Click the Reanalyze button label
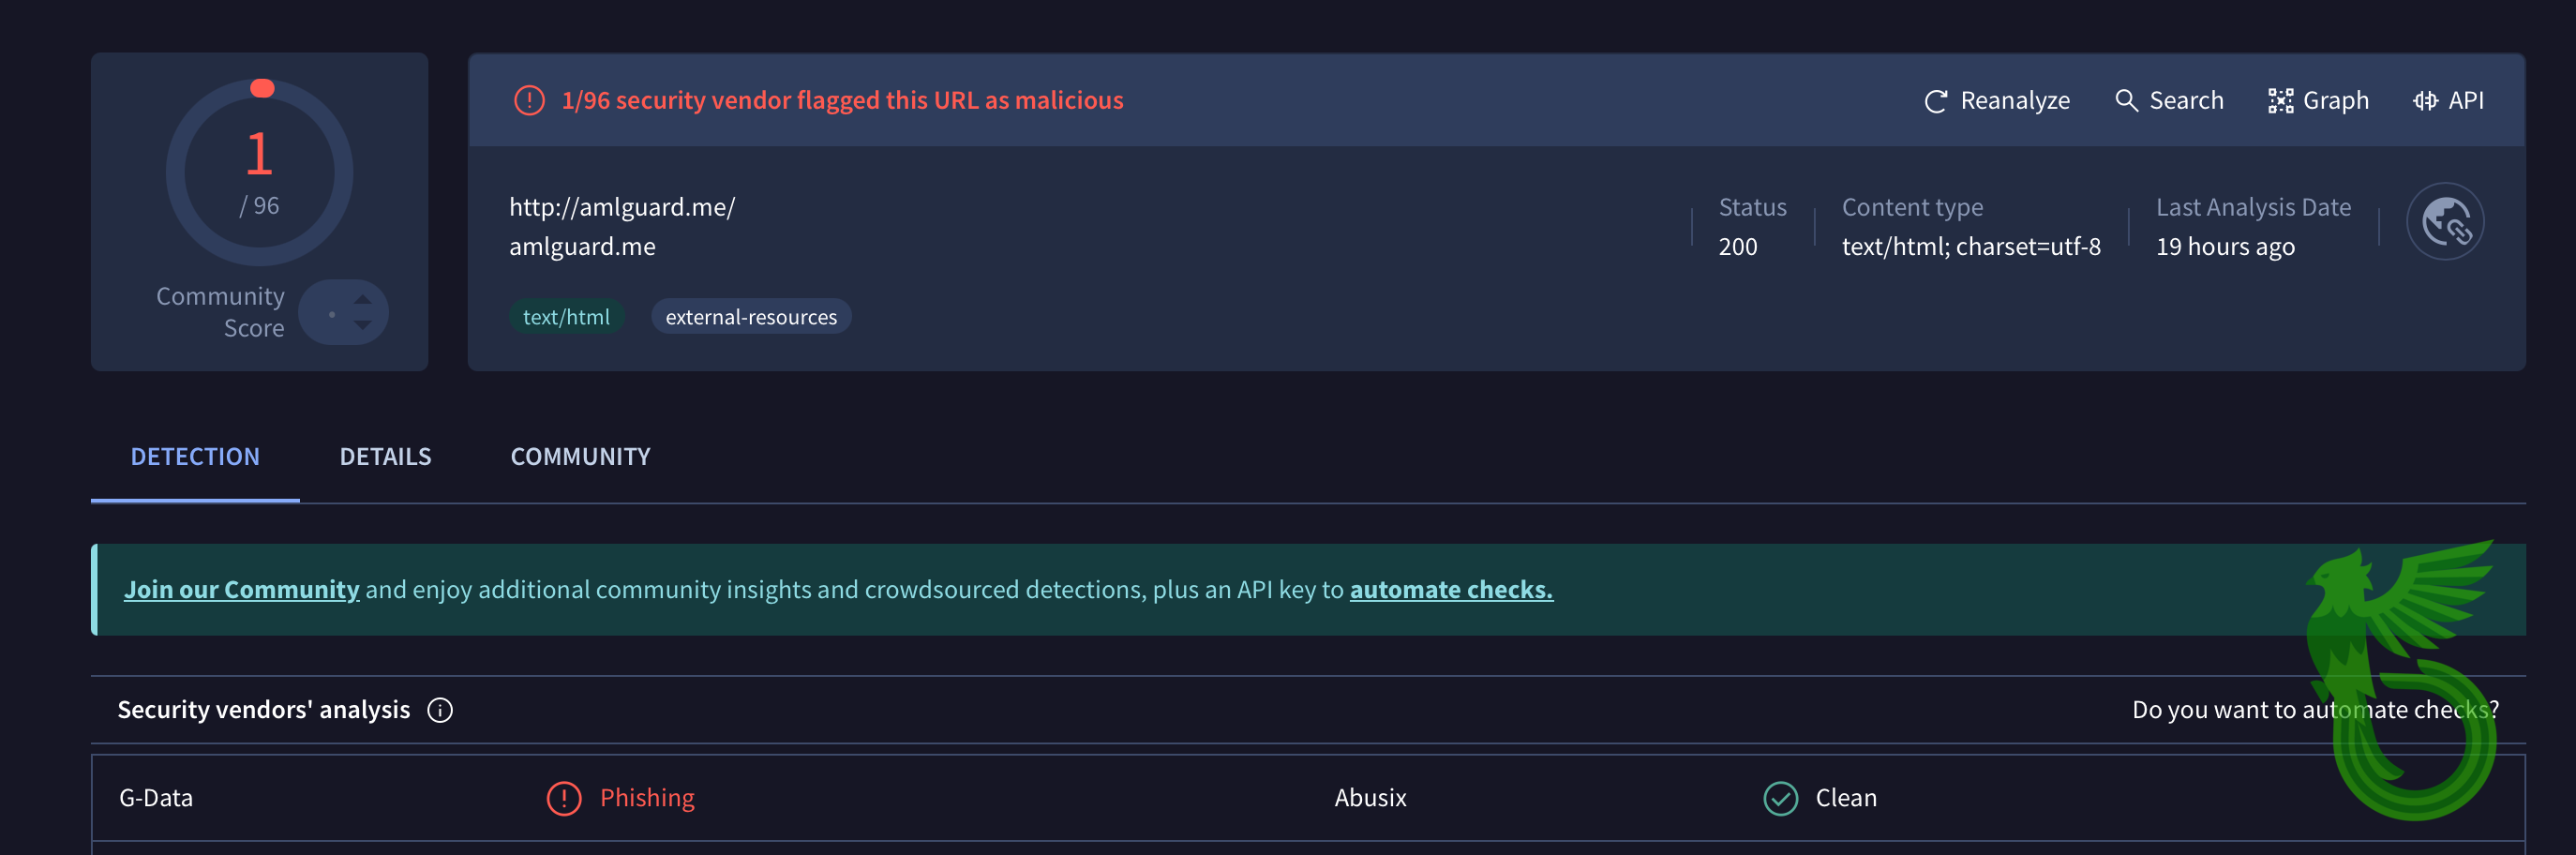Screen dimensions: 2576x855 coord(2015,100)
